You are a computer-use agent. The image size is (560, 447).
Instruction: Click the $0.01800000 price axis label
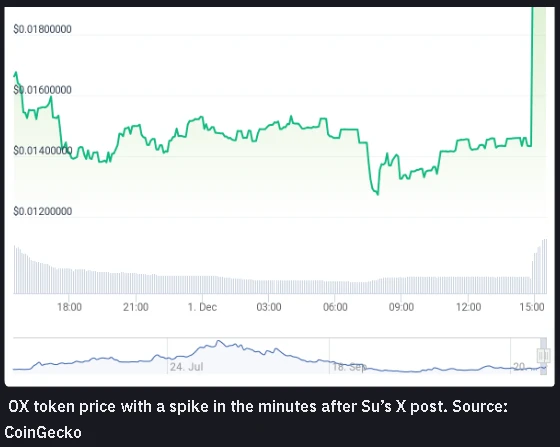42,29
